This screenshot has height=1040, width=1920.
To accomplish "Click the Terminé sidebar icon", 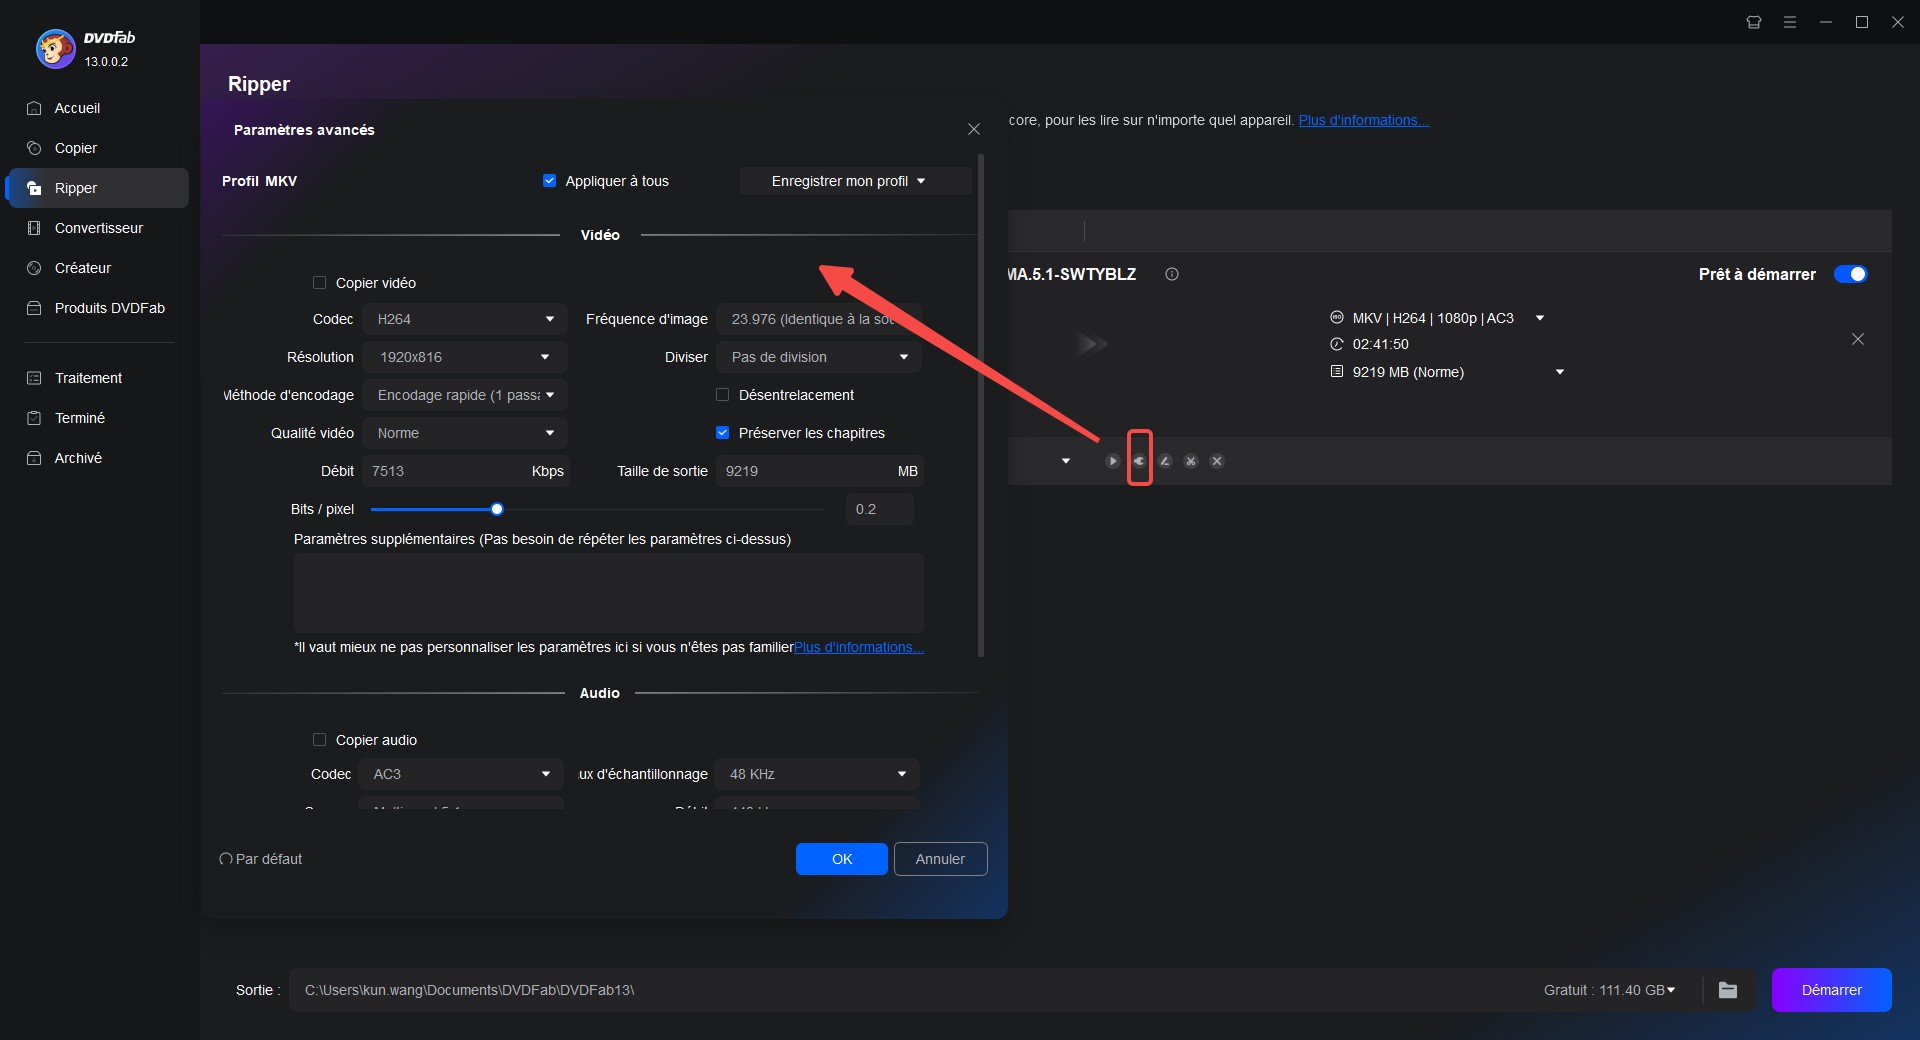I will pyautogui.click(x=34, y=418).
